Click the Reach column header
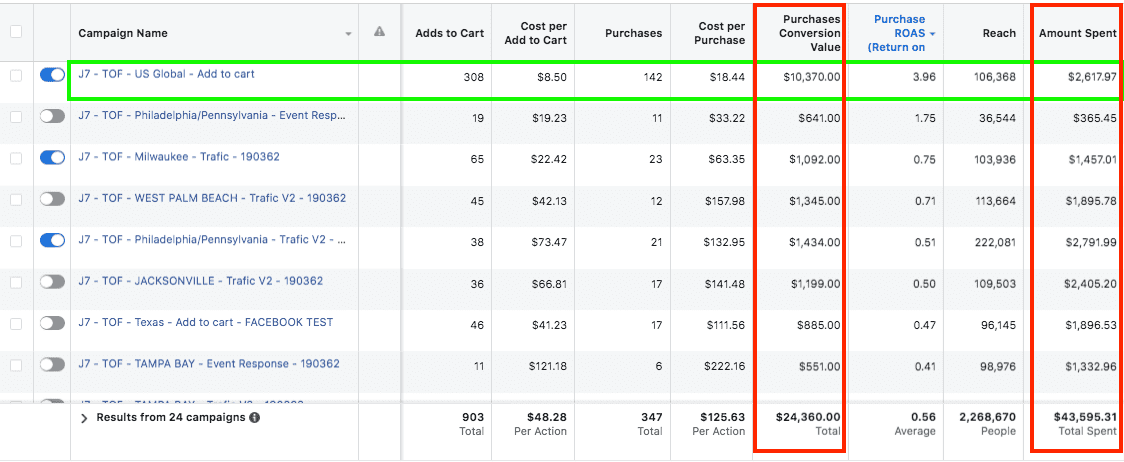 click(x=998, y=33)
